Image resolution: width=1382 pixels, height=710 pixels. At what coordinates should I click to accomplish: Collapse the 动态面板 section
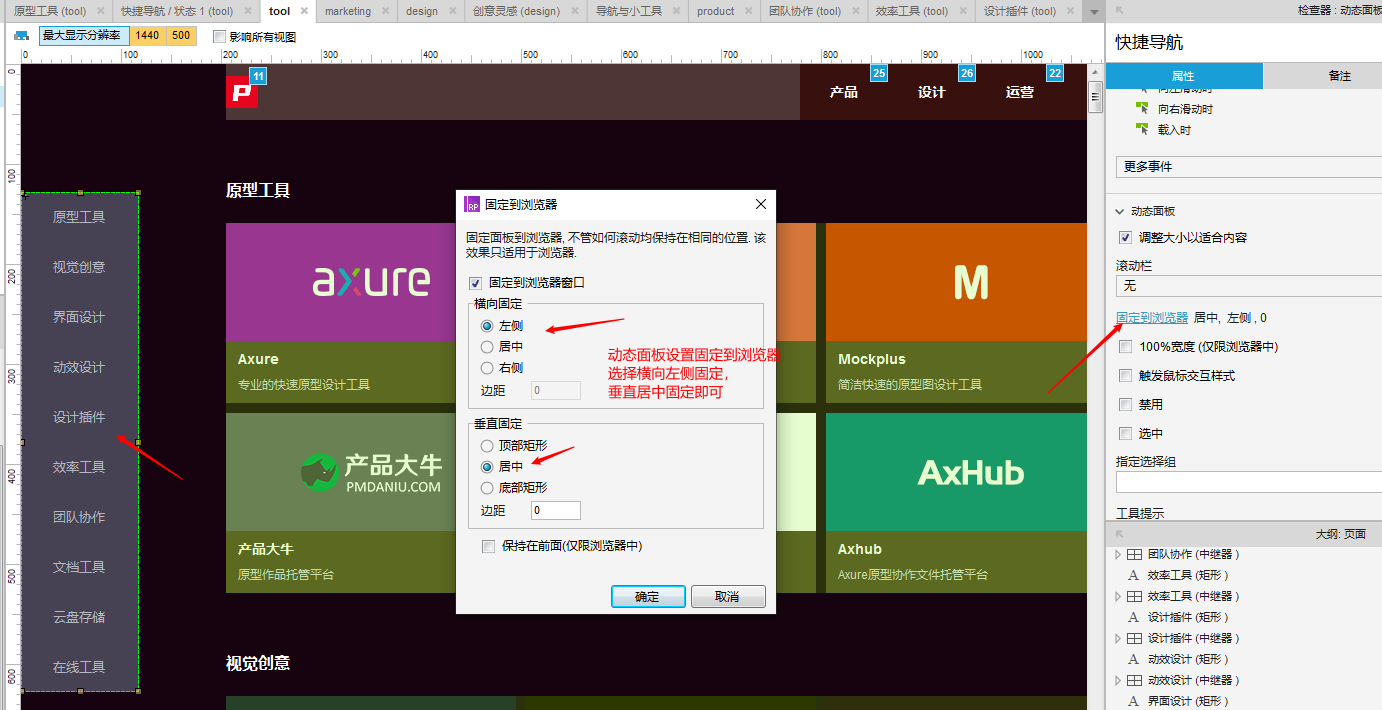click(1120, 212)
